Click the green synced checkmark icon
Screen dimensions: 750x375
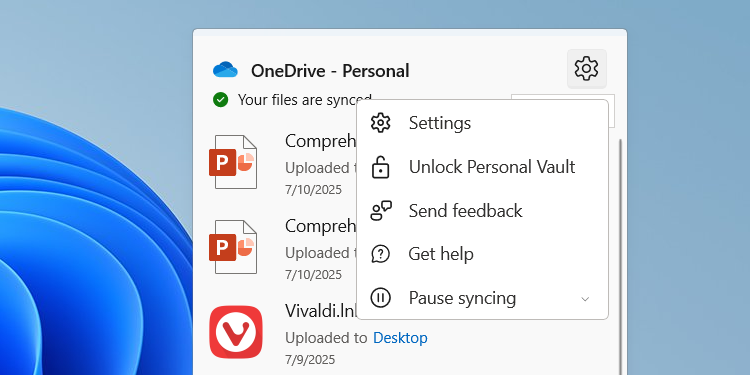click(x=221, y=99)
